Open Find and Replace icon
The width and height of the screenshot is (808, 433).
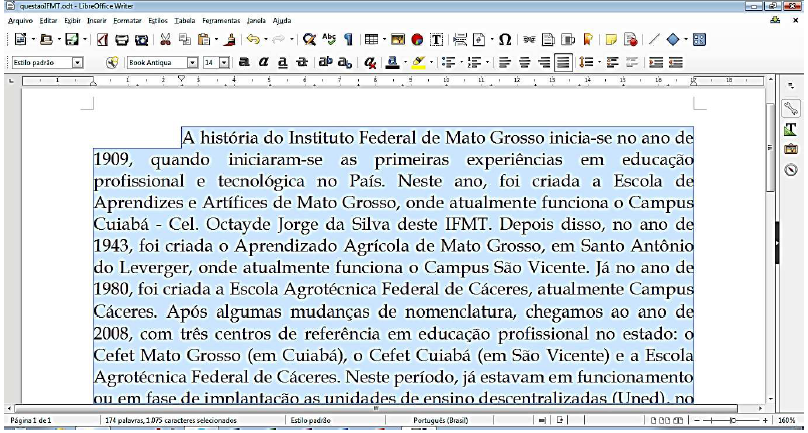[x=309, y=40]
